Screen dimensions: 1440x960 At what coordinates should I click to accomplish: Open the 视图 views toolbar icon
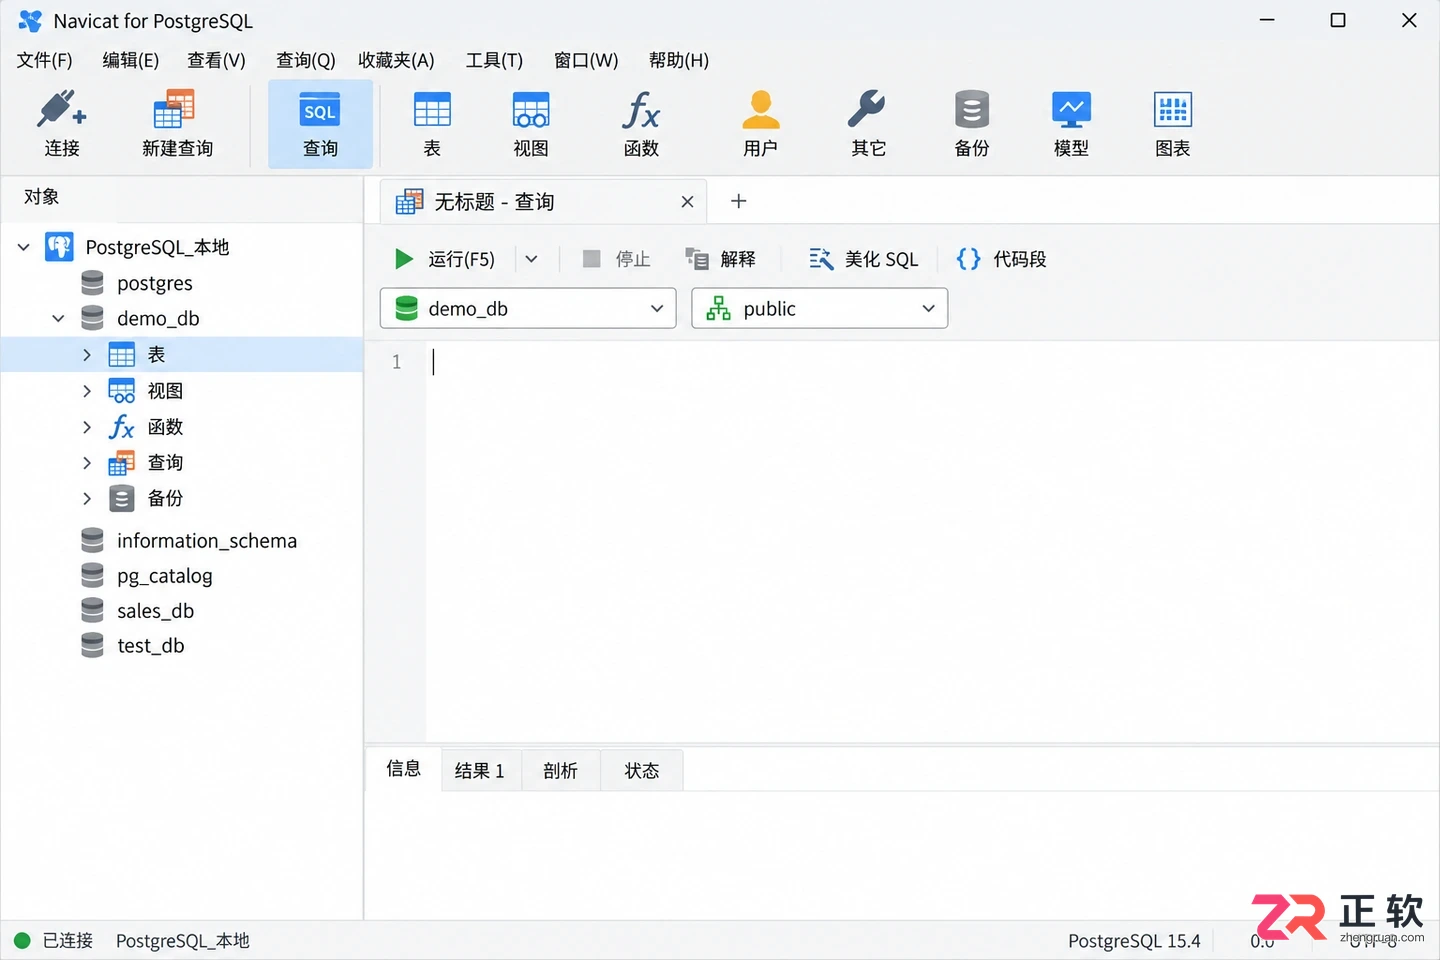531,124
